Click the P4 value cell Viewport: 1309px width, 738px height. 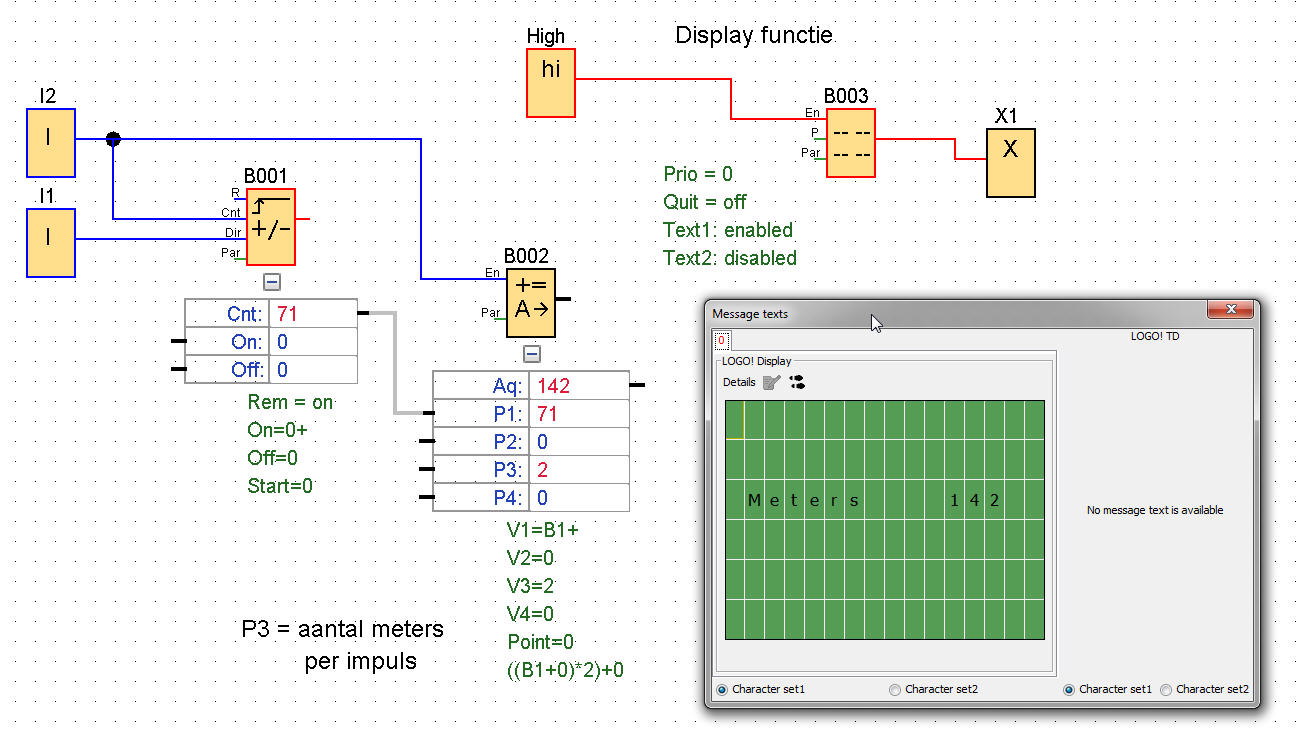[x=581, y=498]
